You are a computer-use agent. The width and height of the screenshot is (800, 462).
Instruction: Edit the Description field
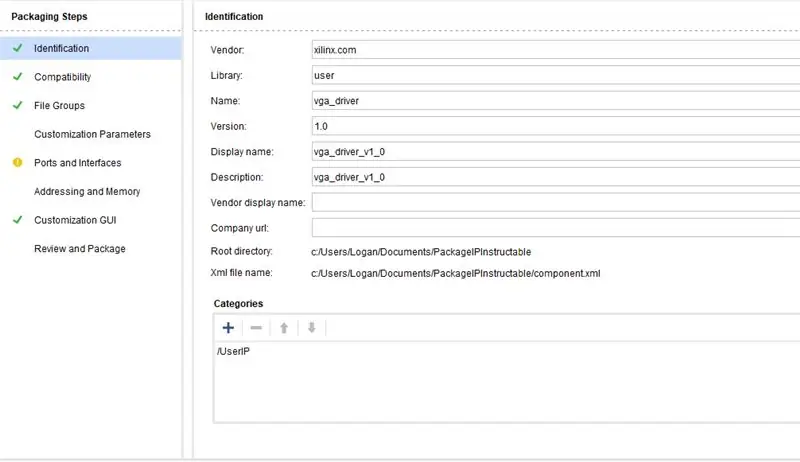[x=556, y=177]
